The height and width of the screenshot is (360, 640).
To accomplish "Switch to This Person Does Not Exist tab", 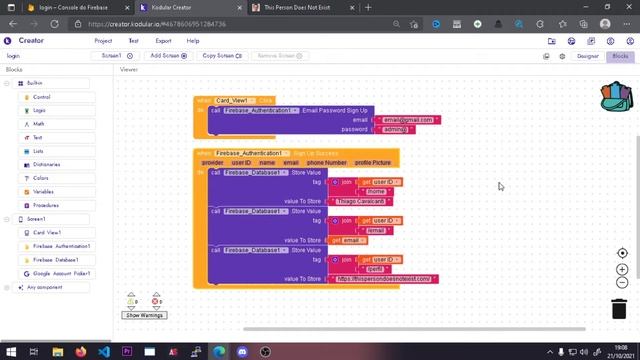I will click(x=303, y=7).
